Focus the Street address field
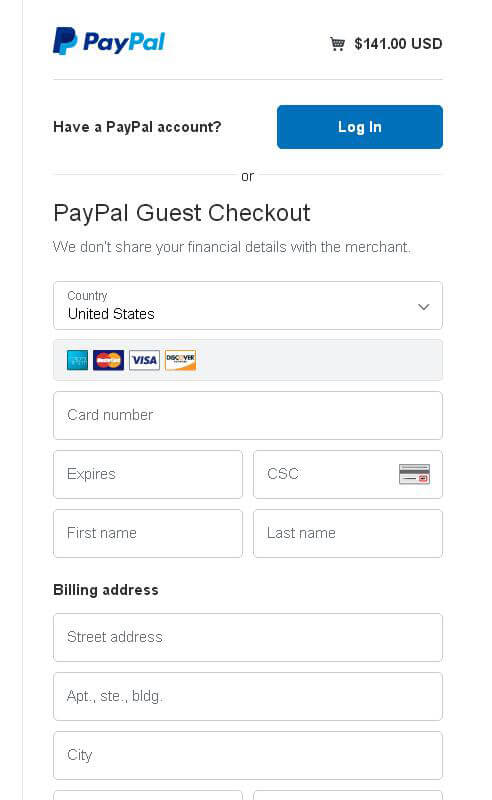Image resolution: width=492 pixels, height=800 pixels. tap(248, 638)
